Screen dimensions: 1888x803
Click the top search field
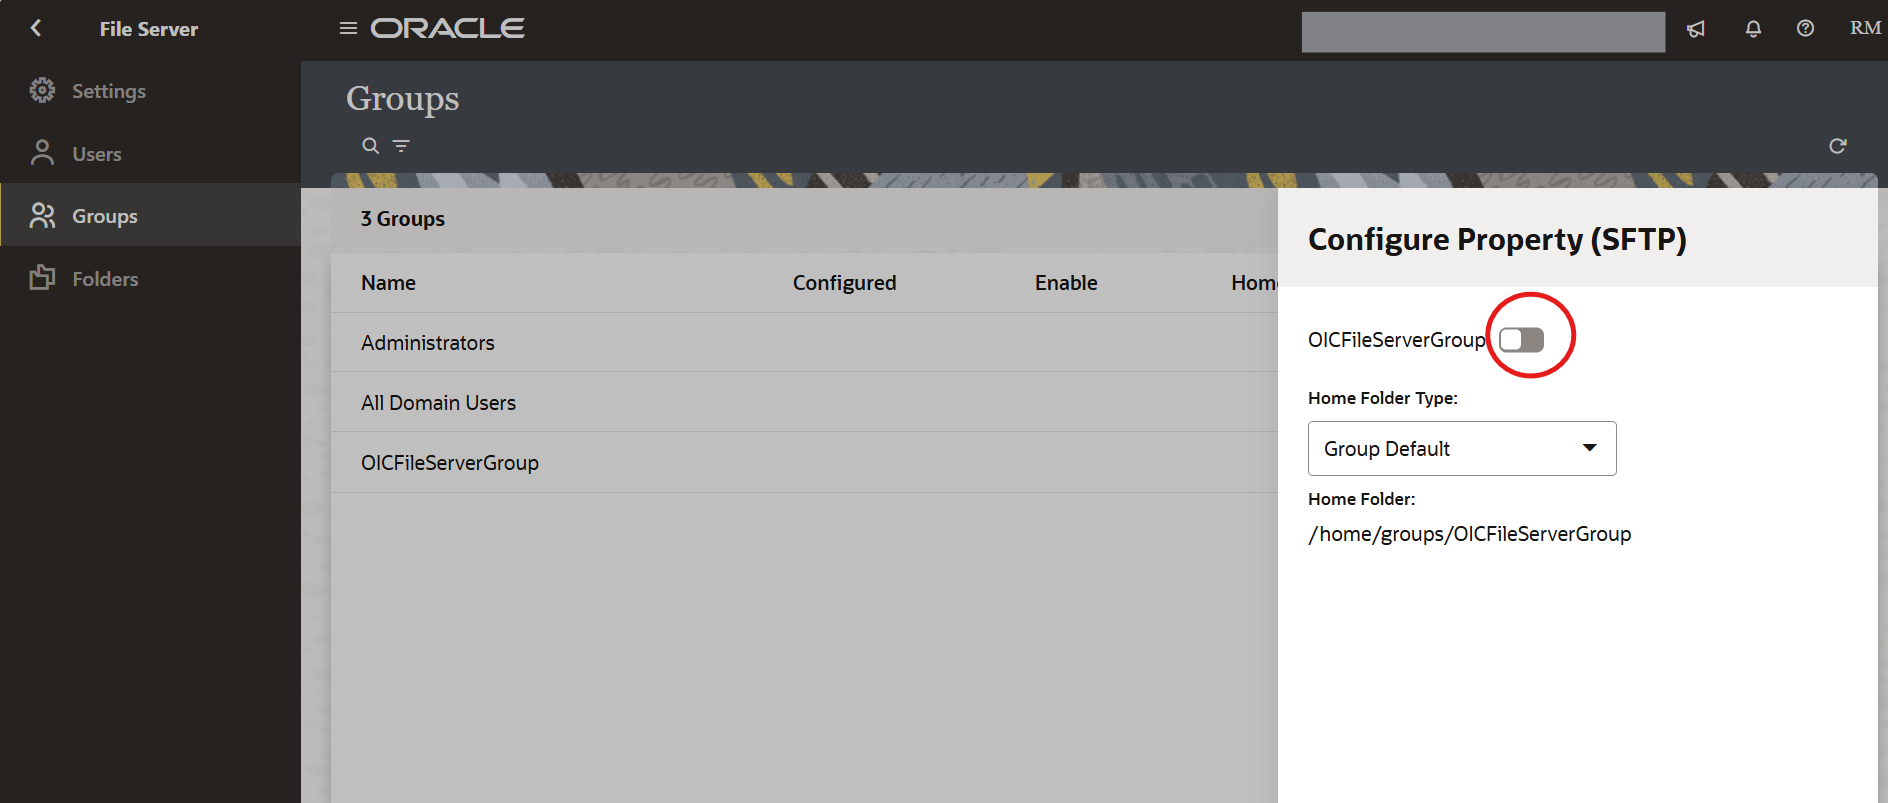(x=1483, y=32)
